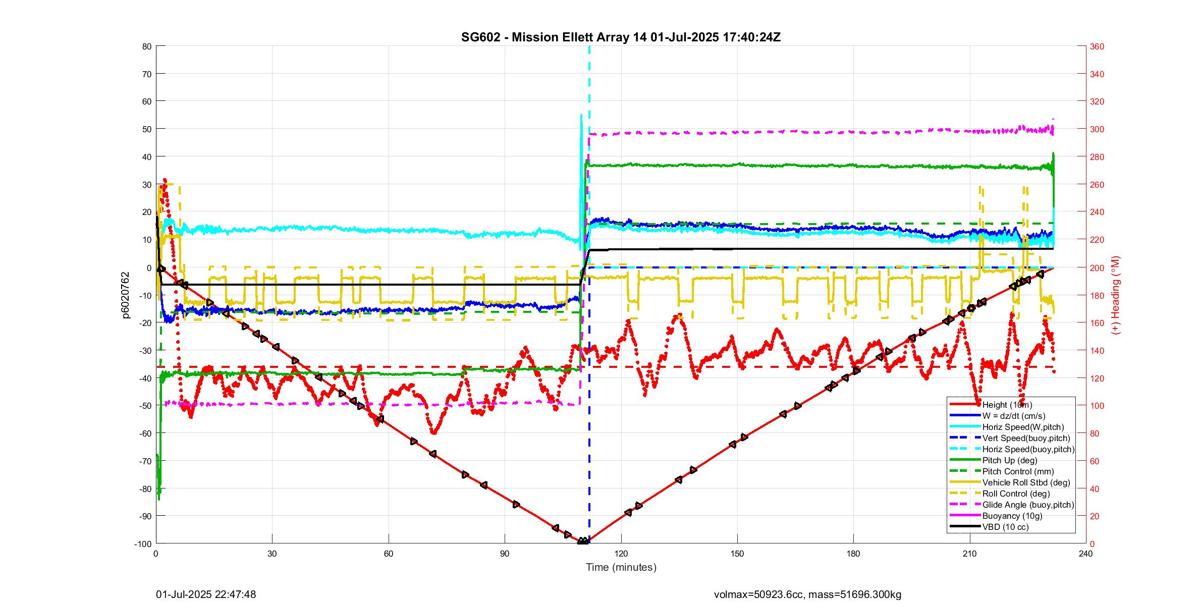This screenshot has width=1200, height=611.
Task: Select x-axis tick label "90"
Action: 504,553
